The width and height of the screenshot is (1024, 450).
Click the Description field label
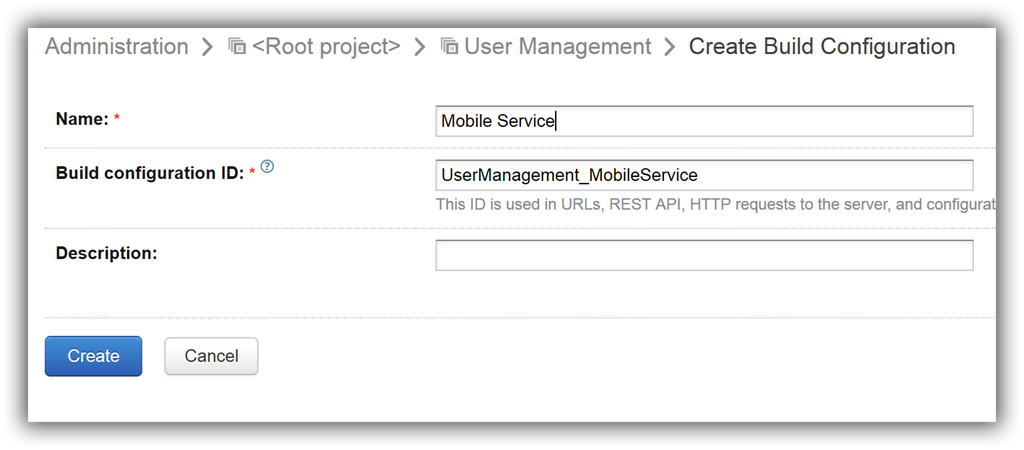(106, 253)
